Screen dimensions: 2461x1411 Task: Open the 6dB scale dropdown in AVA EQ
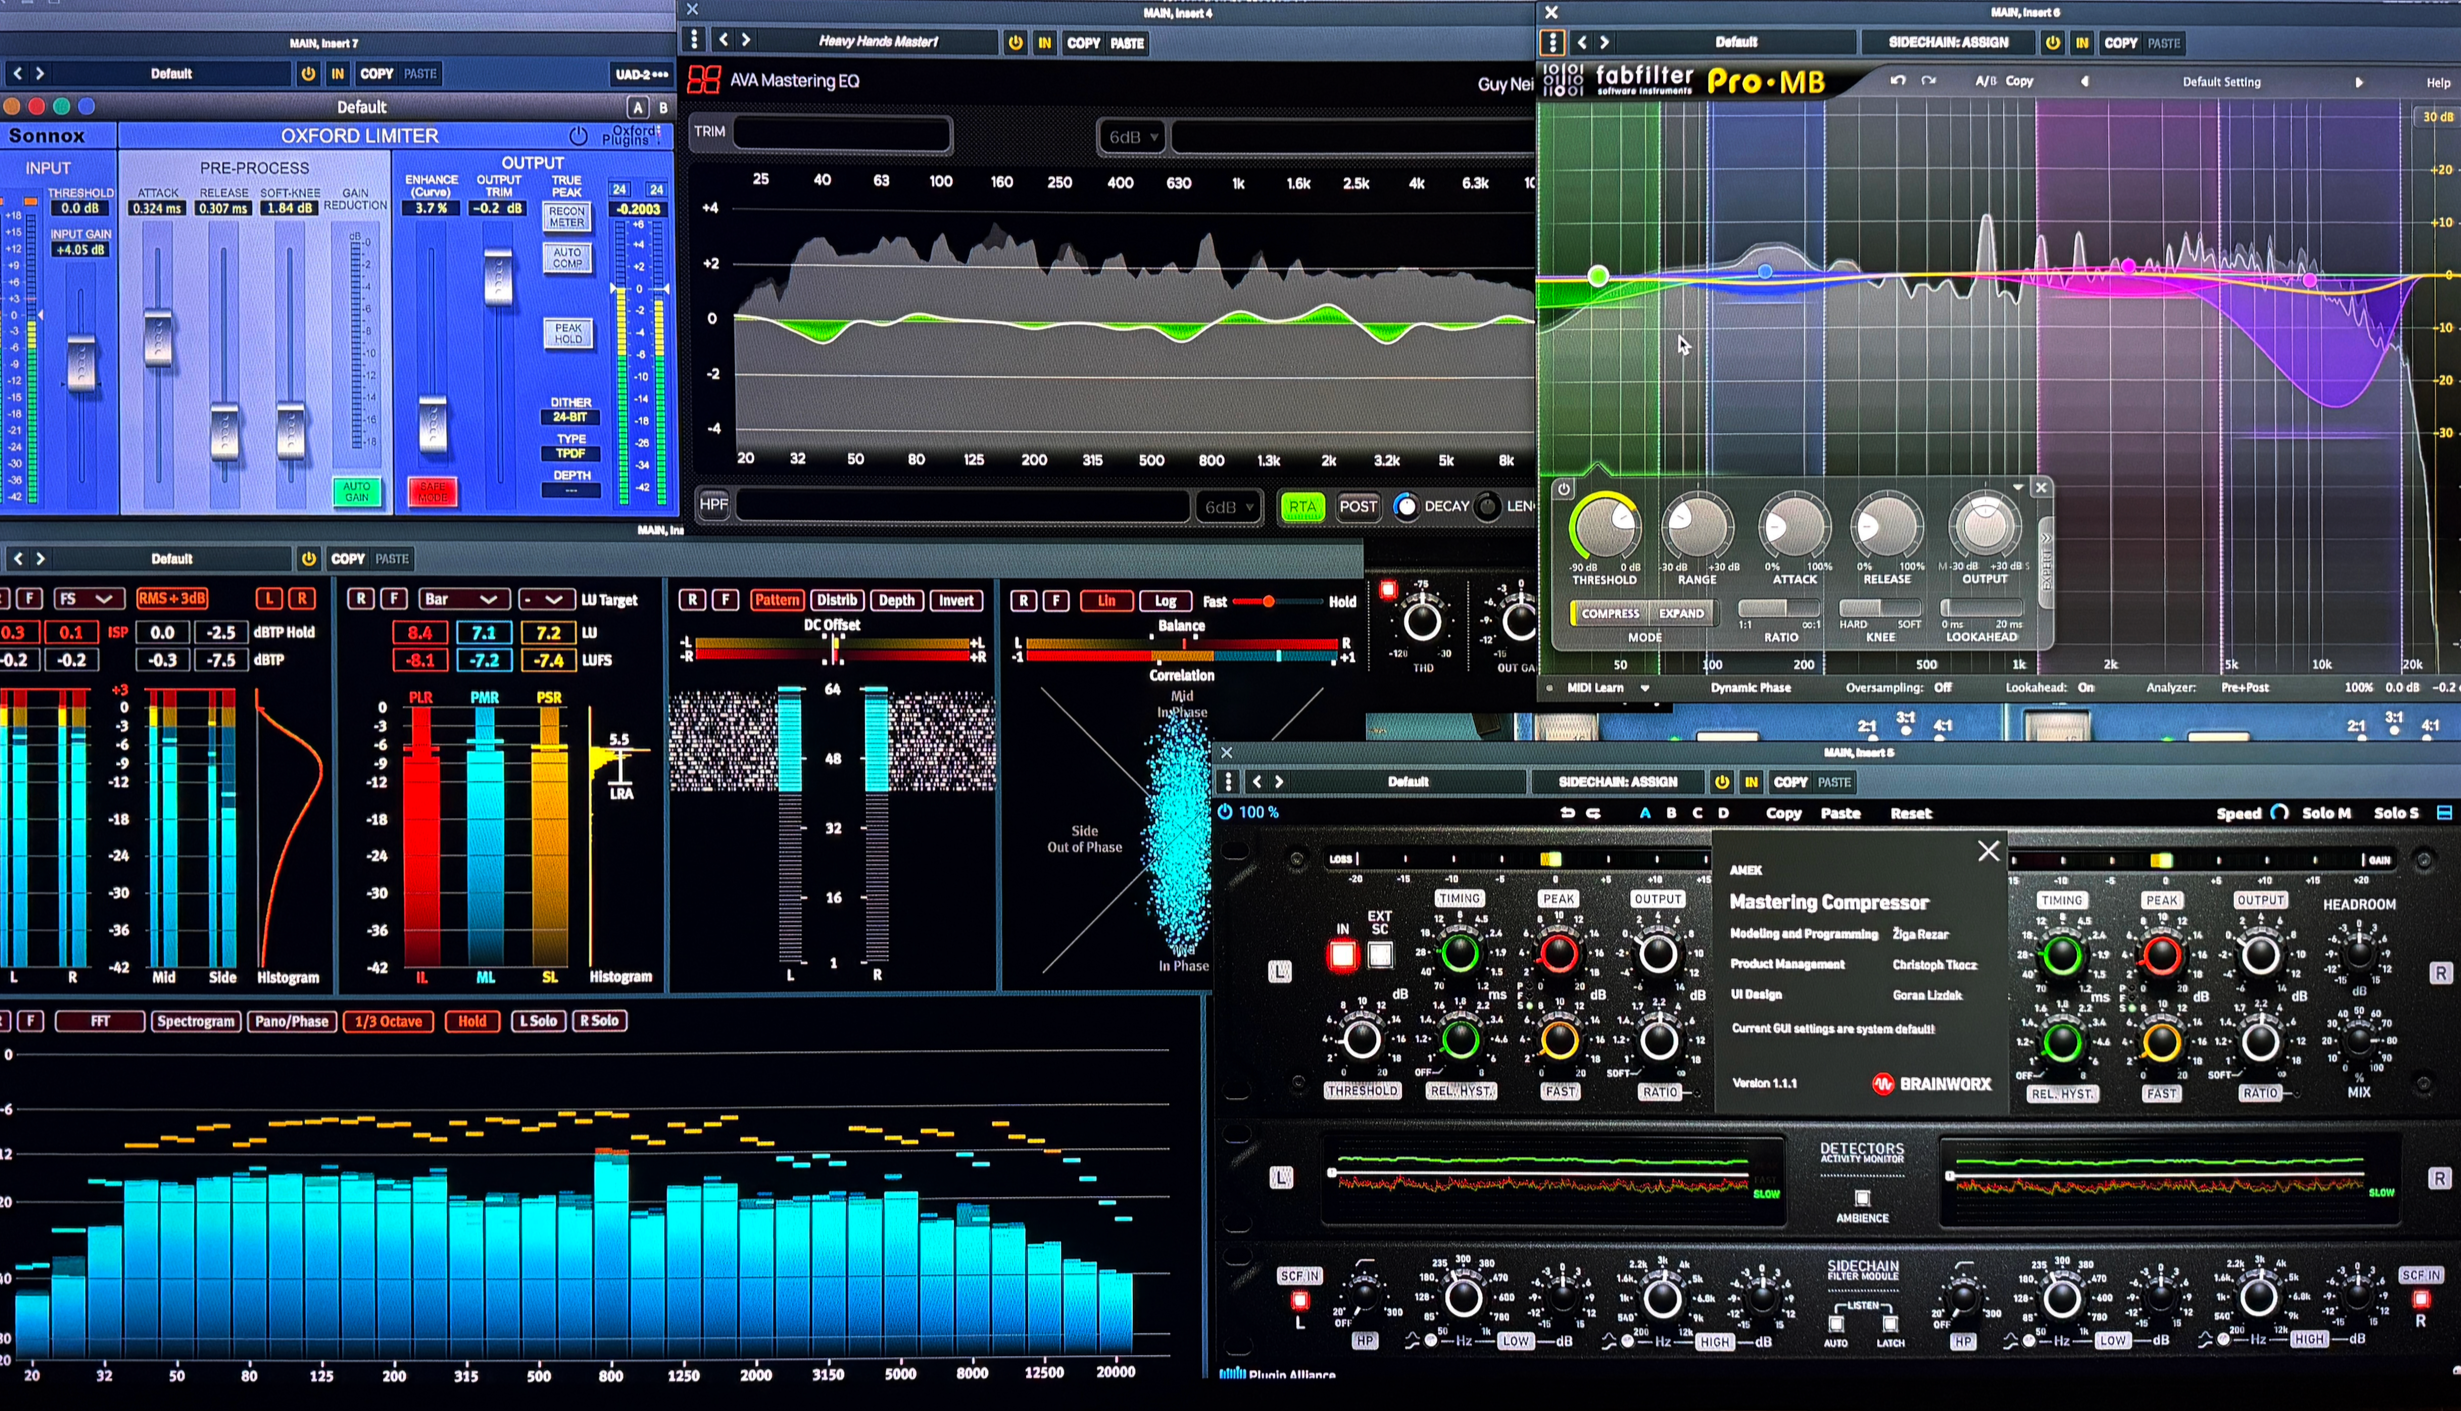tap(1131, 137)
